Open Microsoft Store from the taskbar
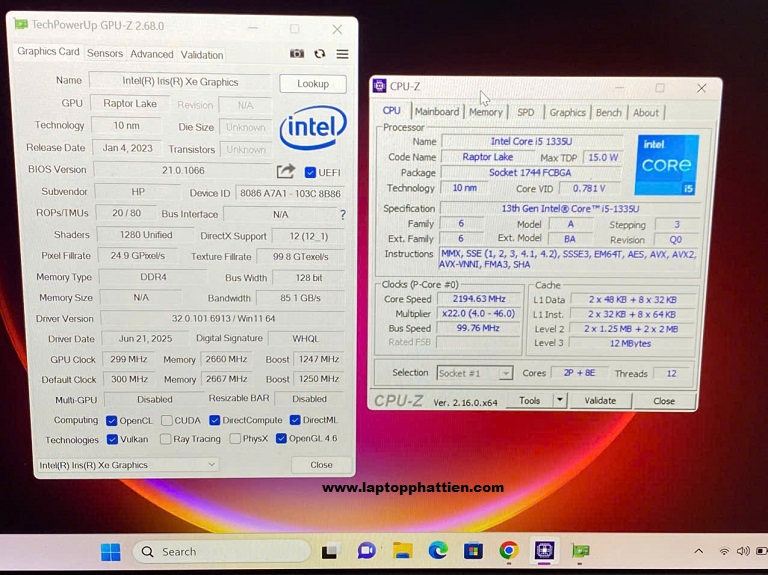This screenshot has height=575, width=768. point(473,551)
